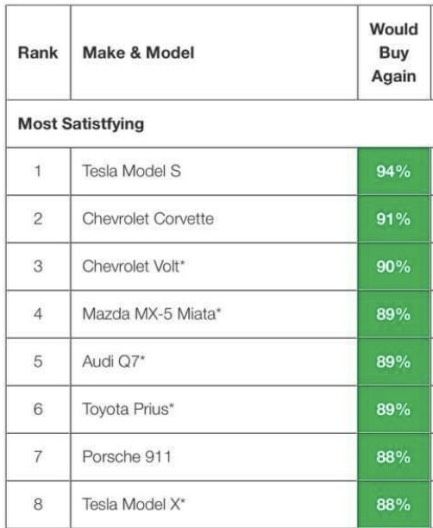The height and width of the screenshot is (528, 433).
Task: Click the green 91% cell
Action: click(394, 219)
